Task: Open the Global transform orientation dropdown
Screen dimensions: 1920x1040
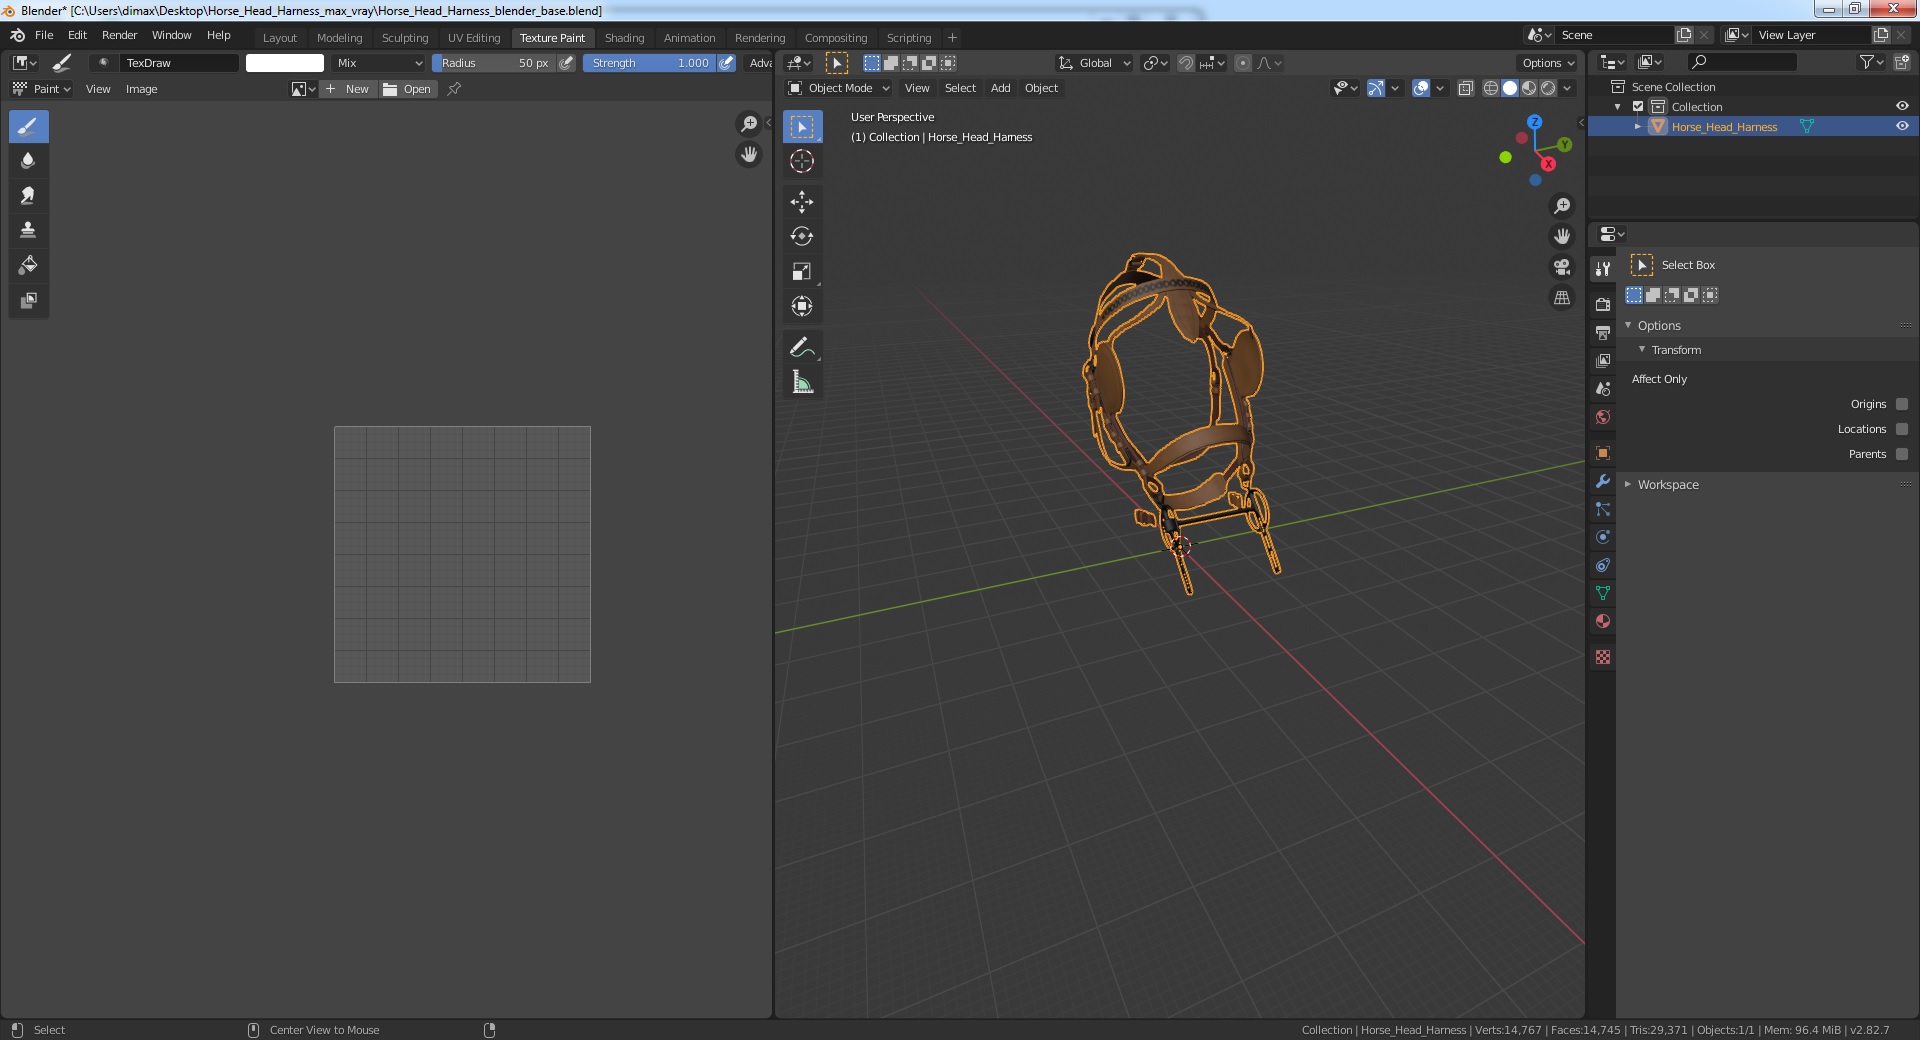Action: [x=1094, y=63]
